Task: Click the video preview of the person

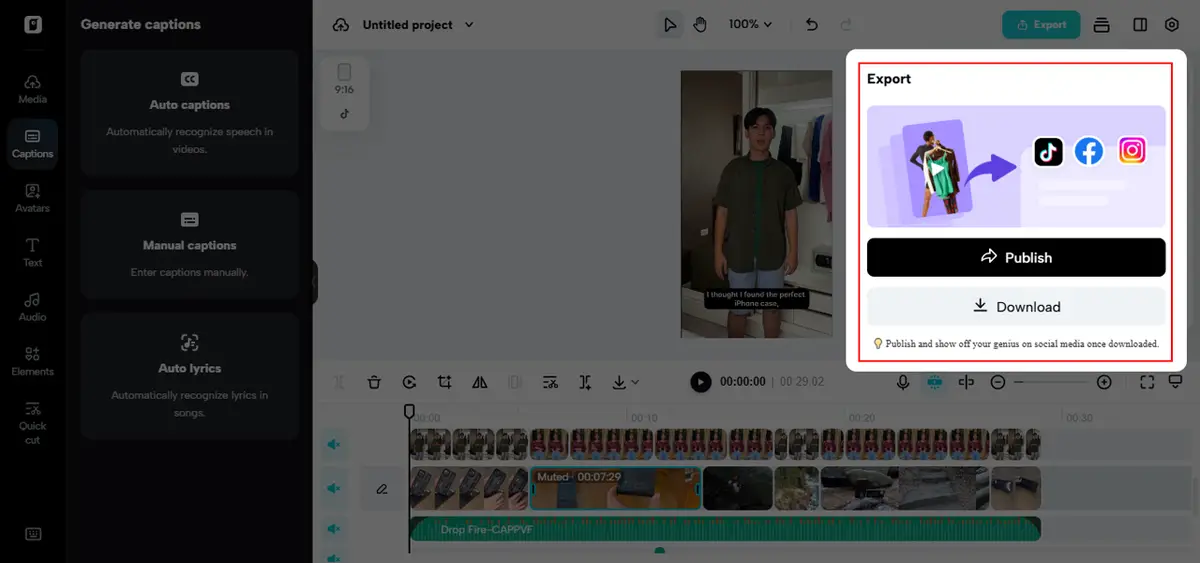Action: [757, 204]
